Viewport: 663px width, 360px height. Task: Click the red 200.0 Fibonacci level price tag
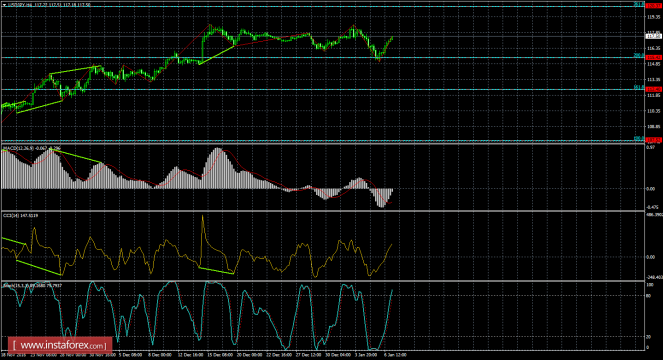tap(654, 58)
